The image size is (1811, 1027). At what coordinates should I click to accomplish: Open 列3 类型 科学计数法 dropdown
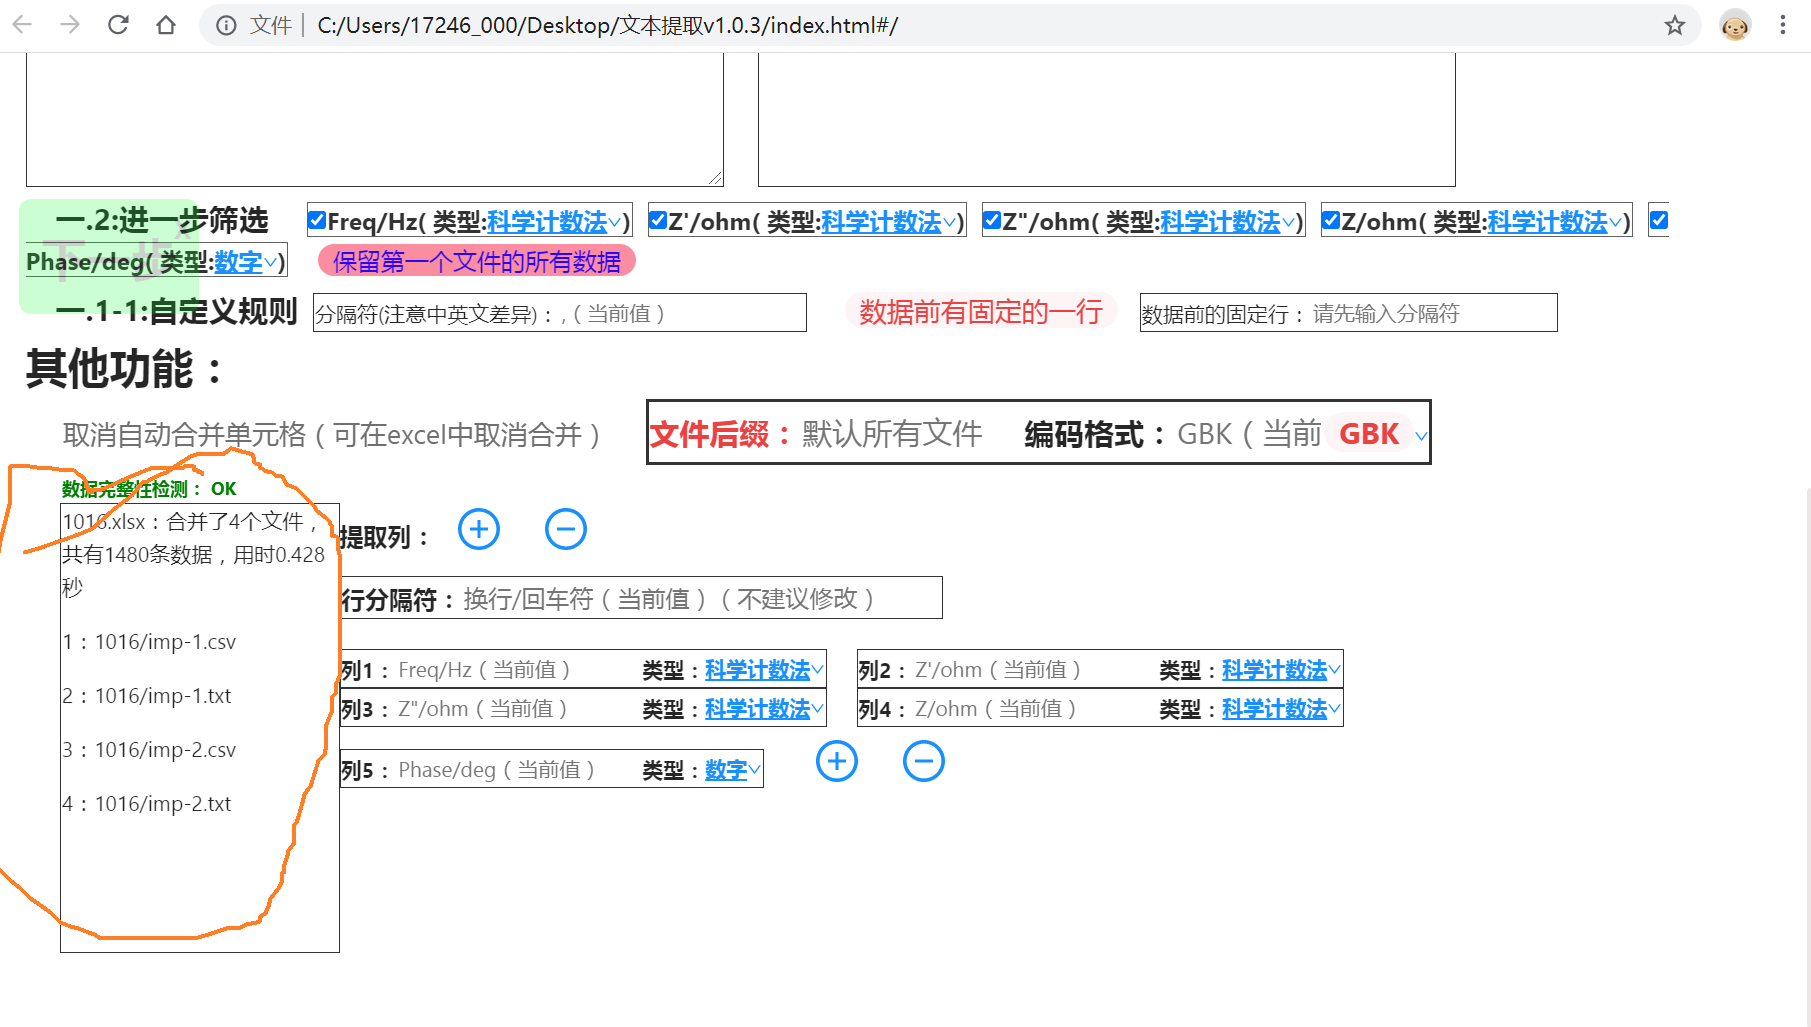tap(764, 709)
